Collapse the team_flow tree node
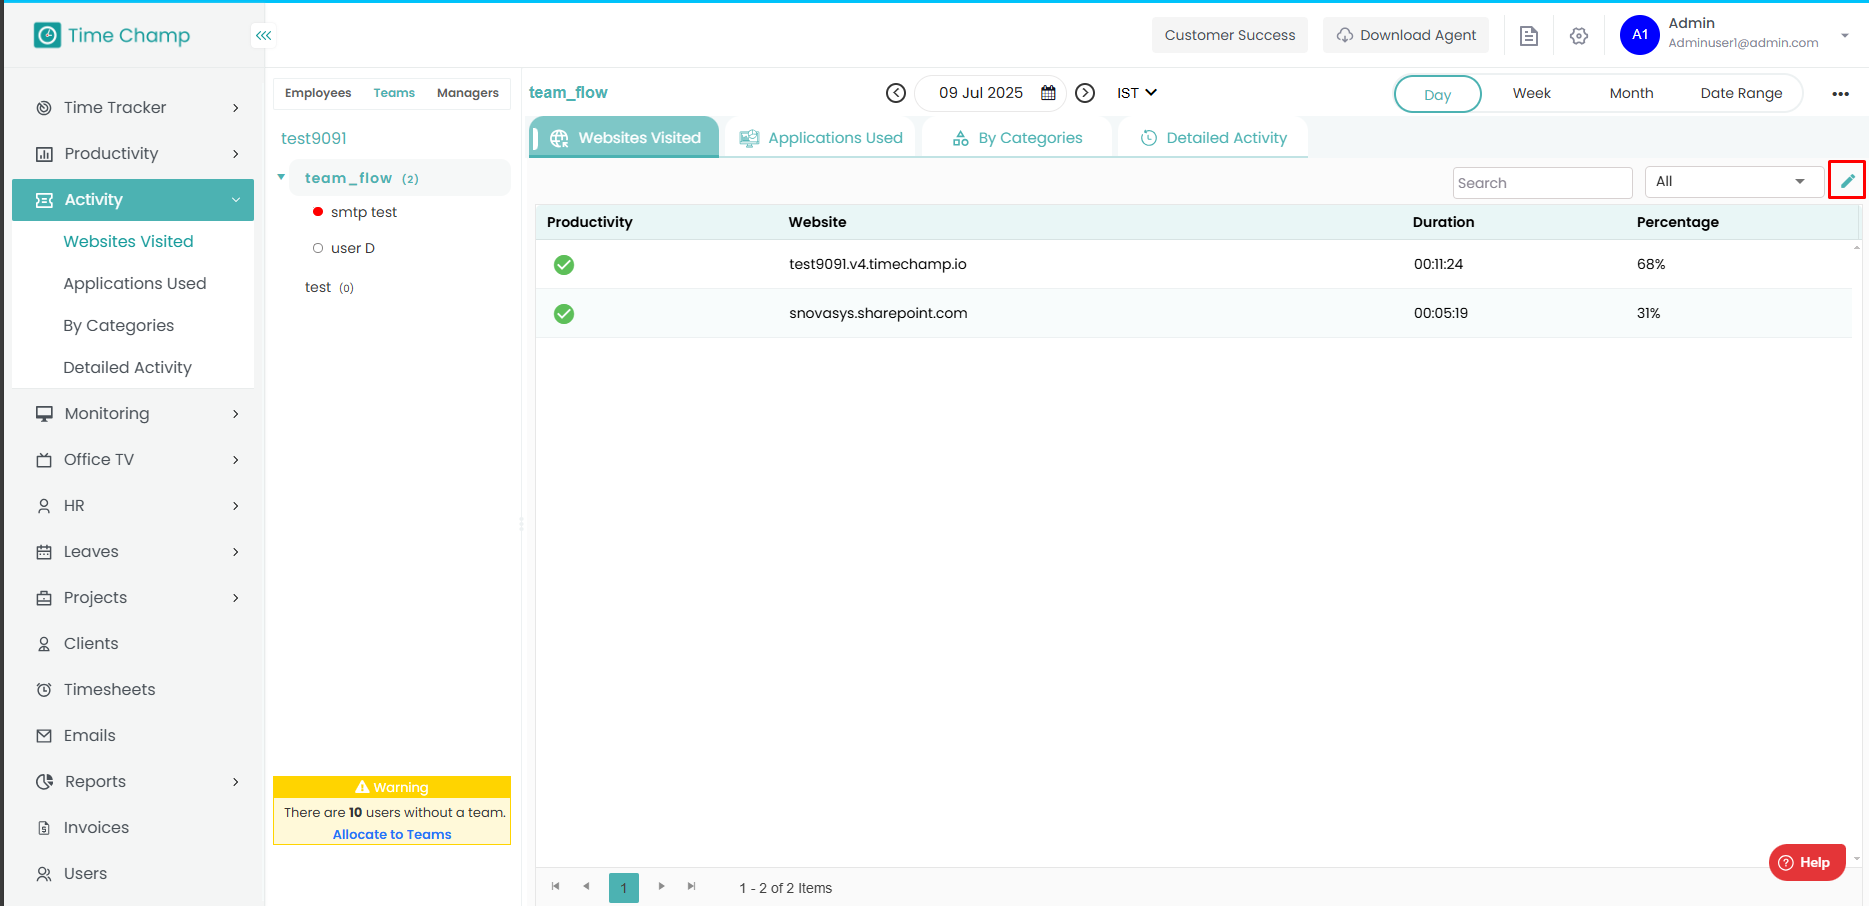This screenshot has height=906, width=1869. pos(282,178)
